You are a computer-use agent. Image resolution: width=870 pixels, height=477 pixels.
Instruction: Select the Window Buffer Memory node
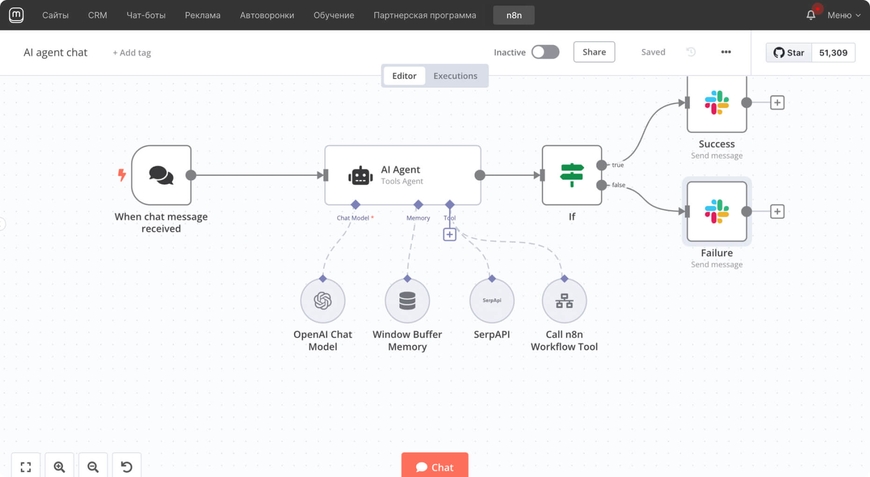(407, 301)
